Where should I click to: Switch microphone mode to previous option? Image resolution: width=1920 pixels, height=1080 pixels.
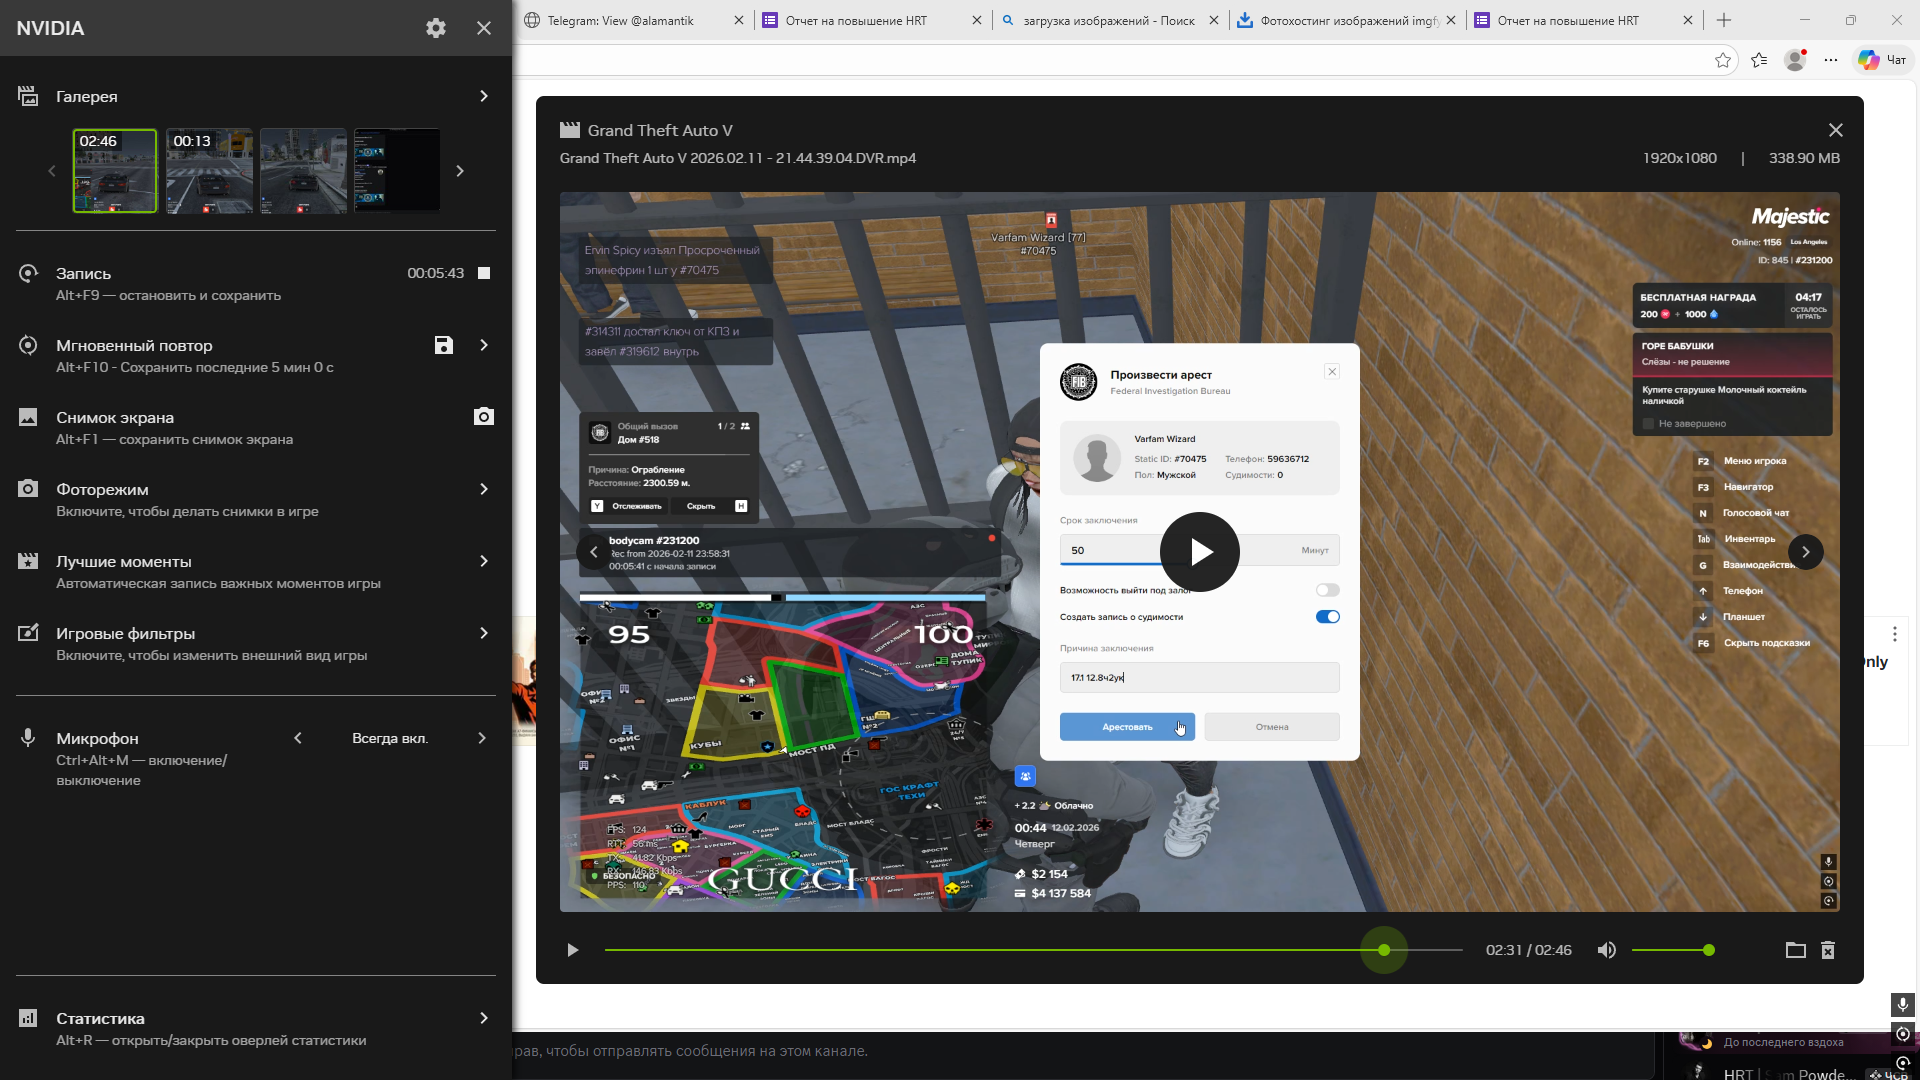pos(298,738)
